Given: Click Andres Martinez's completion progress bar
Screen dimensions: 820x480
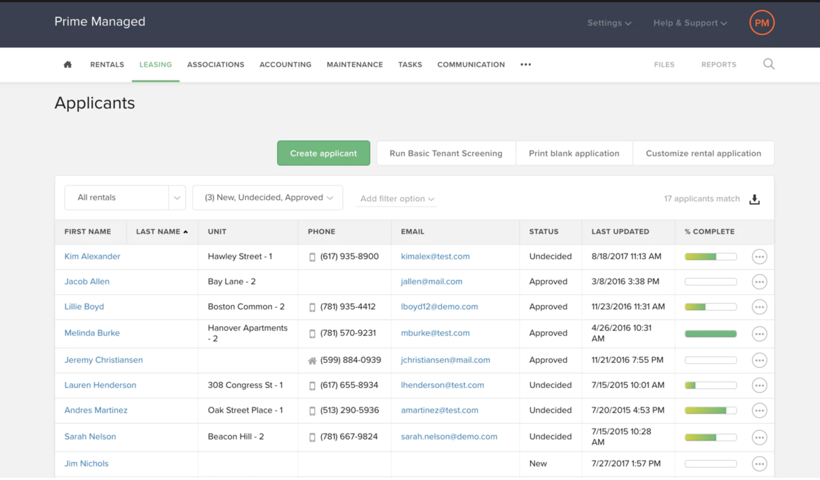Looking at the screenshot, I should click(x=710, y=410).
